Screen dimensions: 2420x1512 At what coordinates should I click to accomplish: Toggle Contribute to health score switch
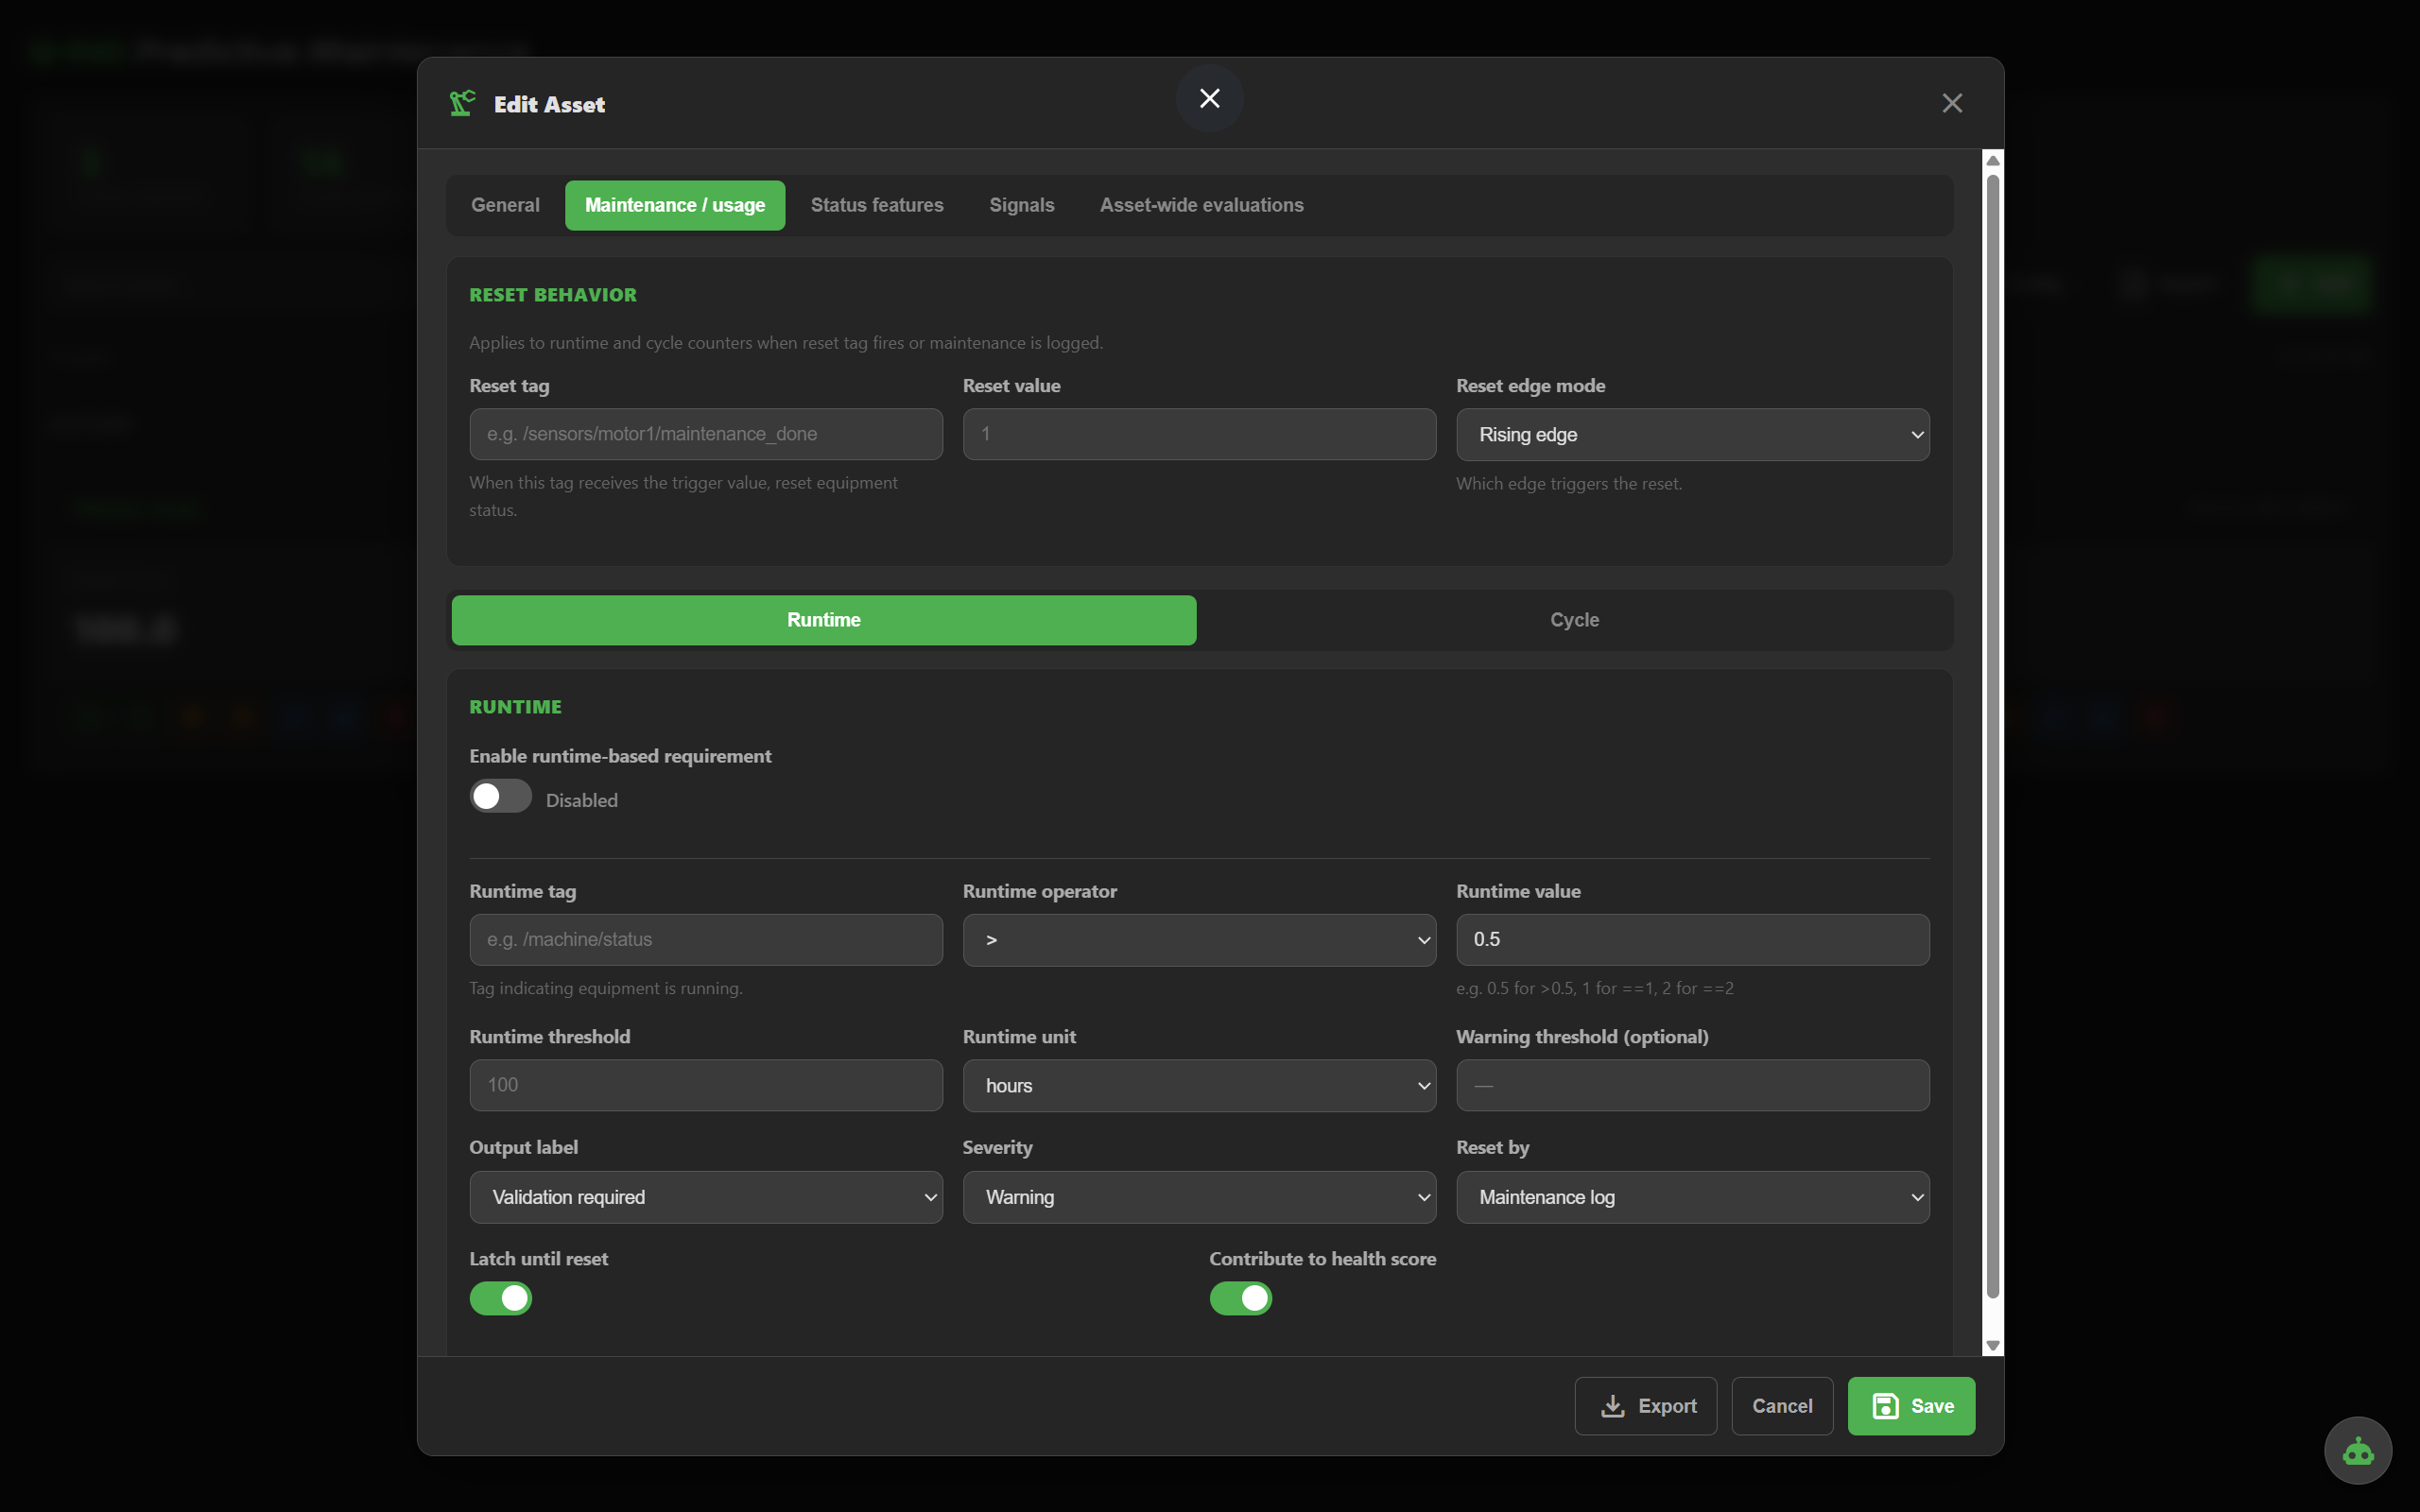(x=1240, y=1298)
